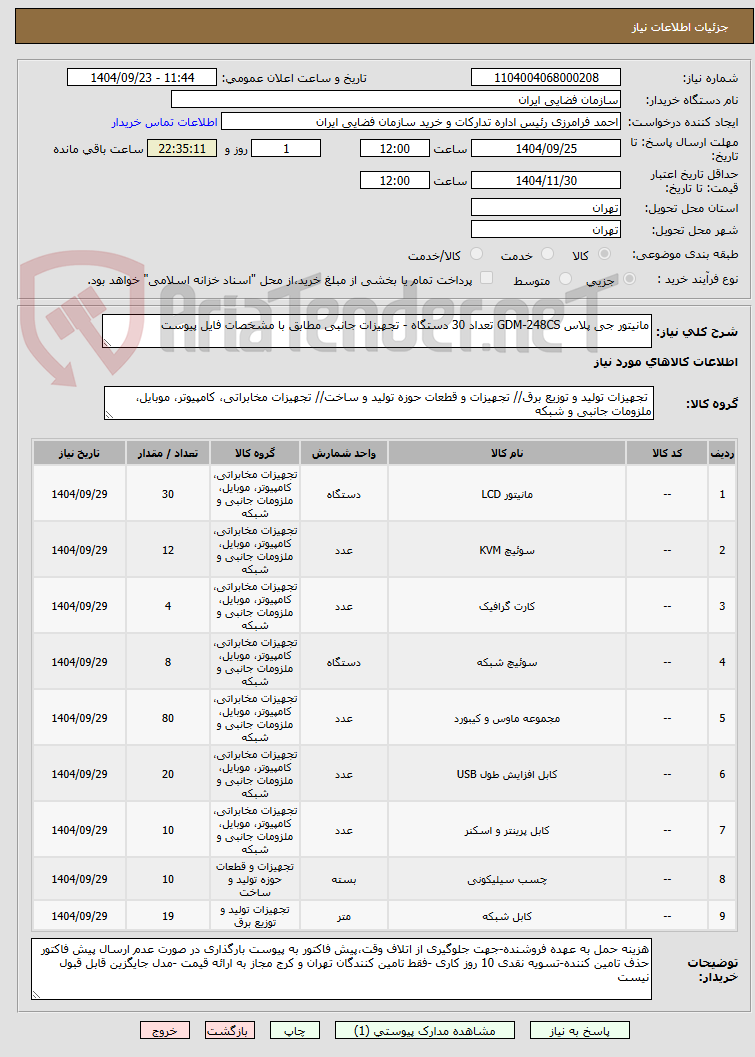
Task: Click the پاسخ به نیاز button
Action: click(580, 1031)
